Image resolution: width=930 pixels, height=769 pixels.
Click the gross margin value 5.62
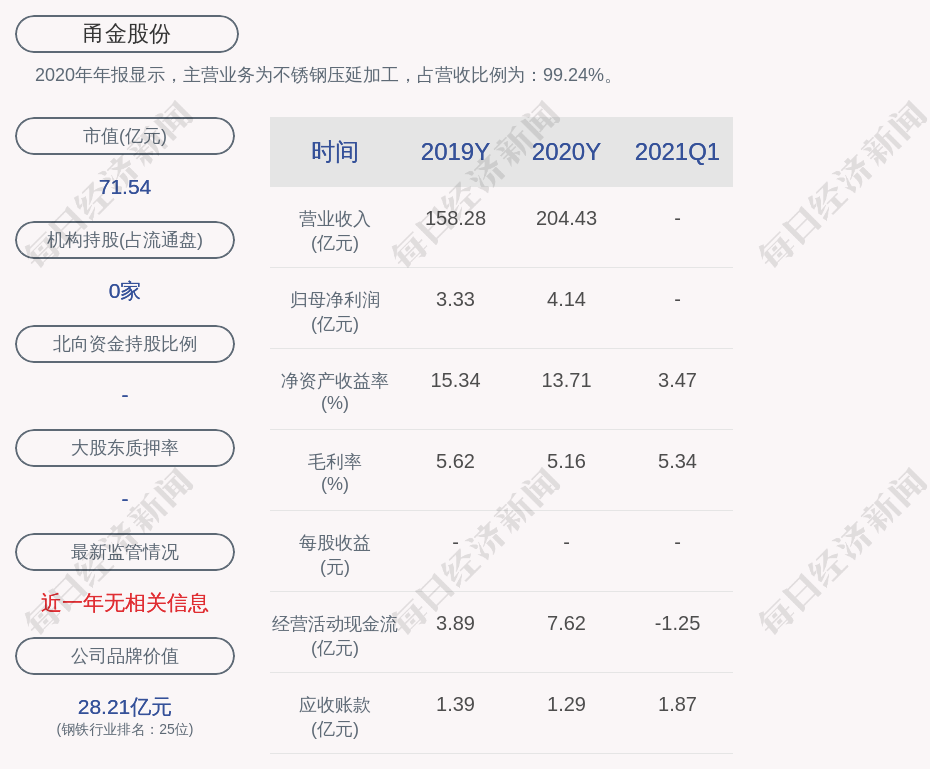[x=455, y=461]
